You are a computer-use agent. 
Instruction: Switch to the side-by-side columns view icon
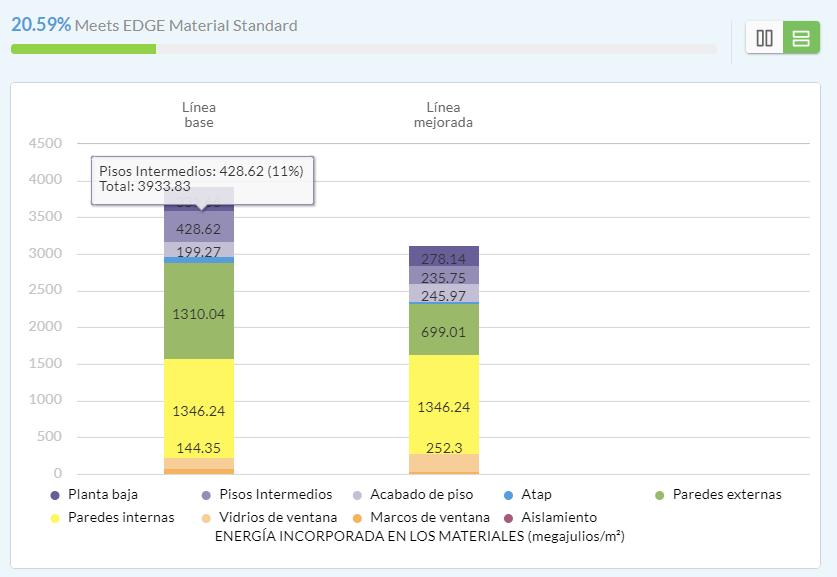point(765,38)
